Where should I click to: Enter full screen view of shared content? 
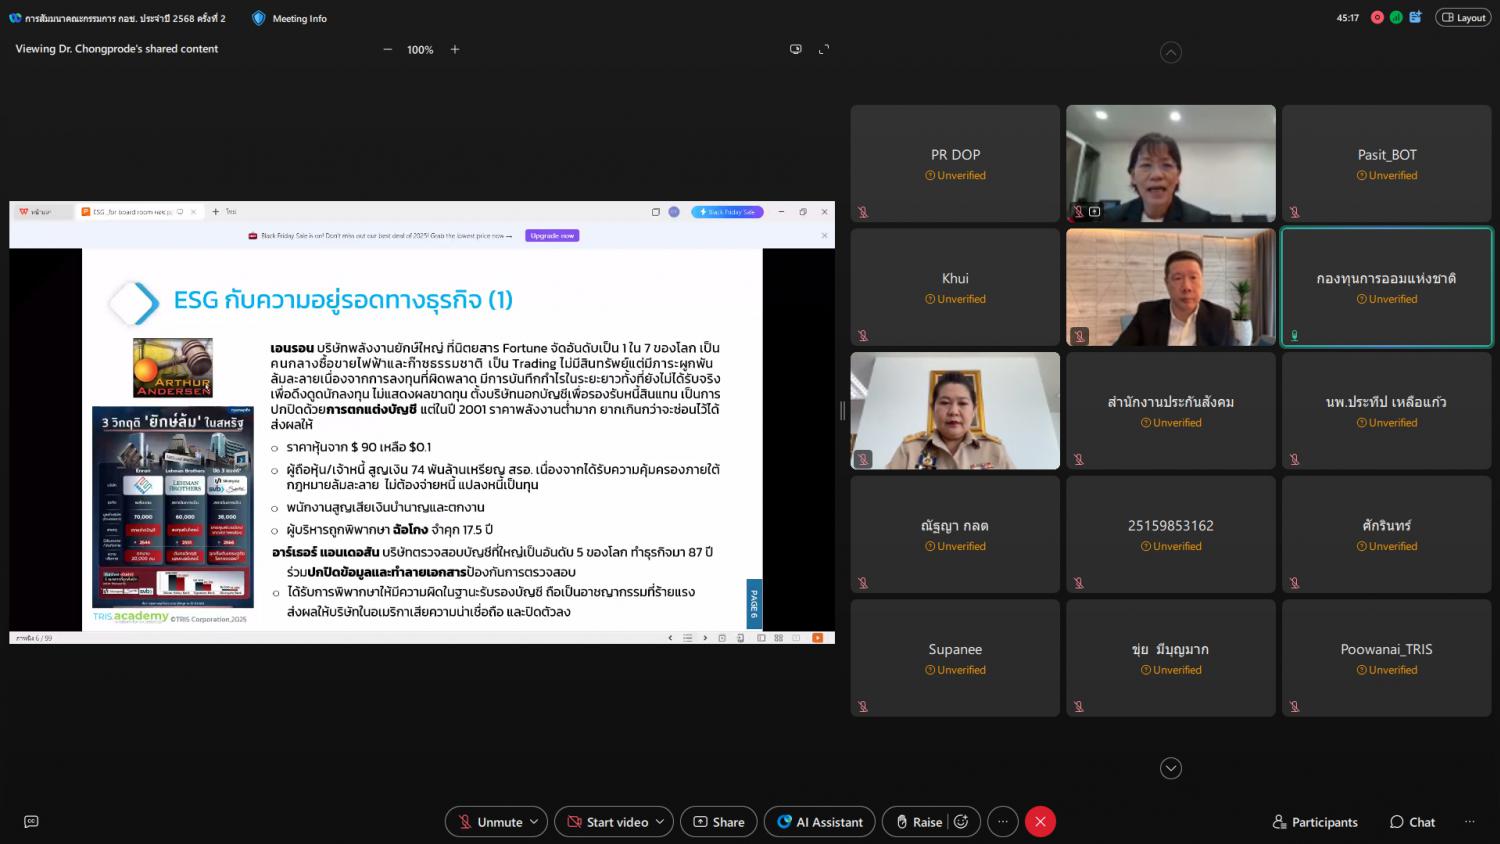click(824, 49)
